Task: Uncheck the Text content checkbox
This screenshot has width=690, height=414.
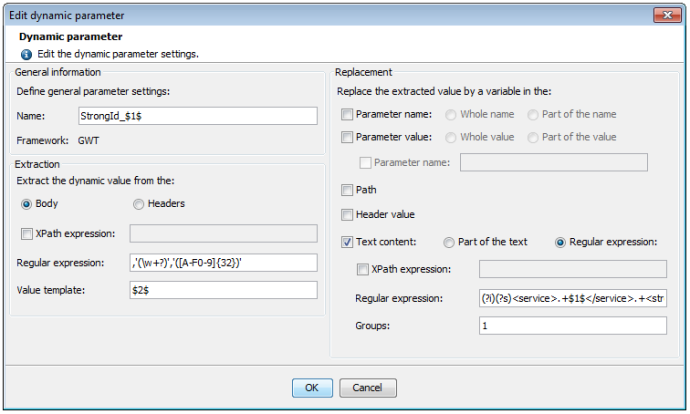Action: pyautogui.click(x=347, y=241)
